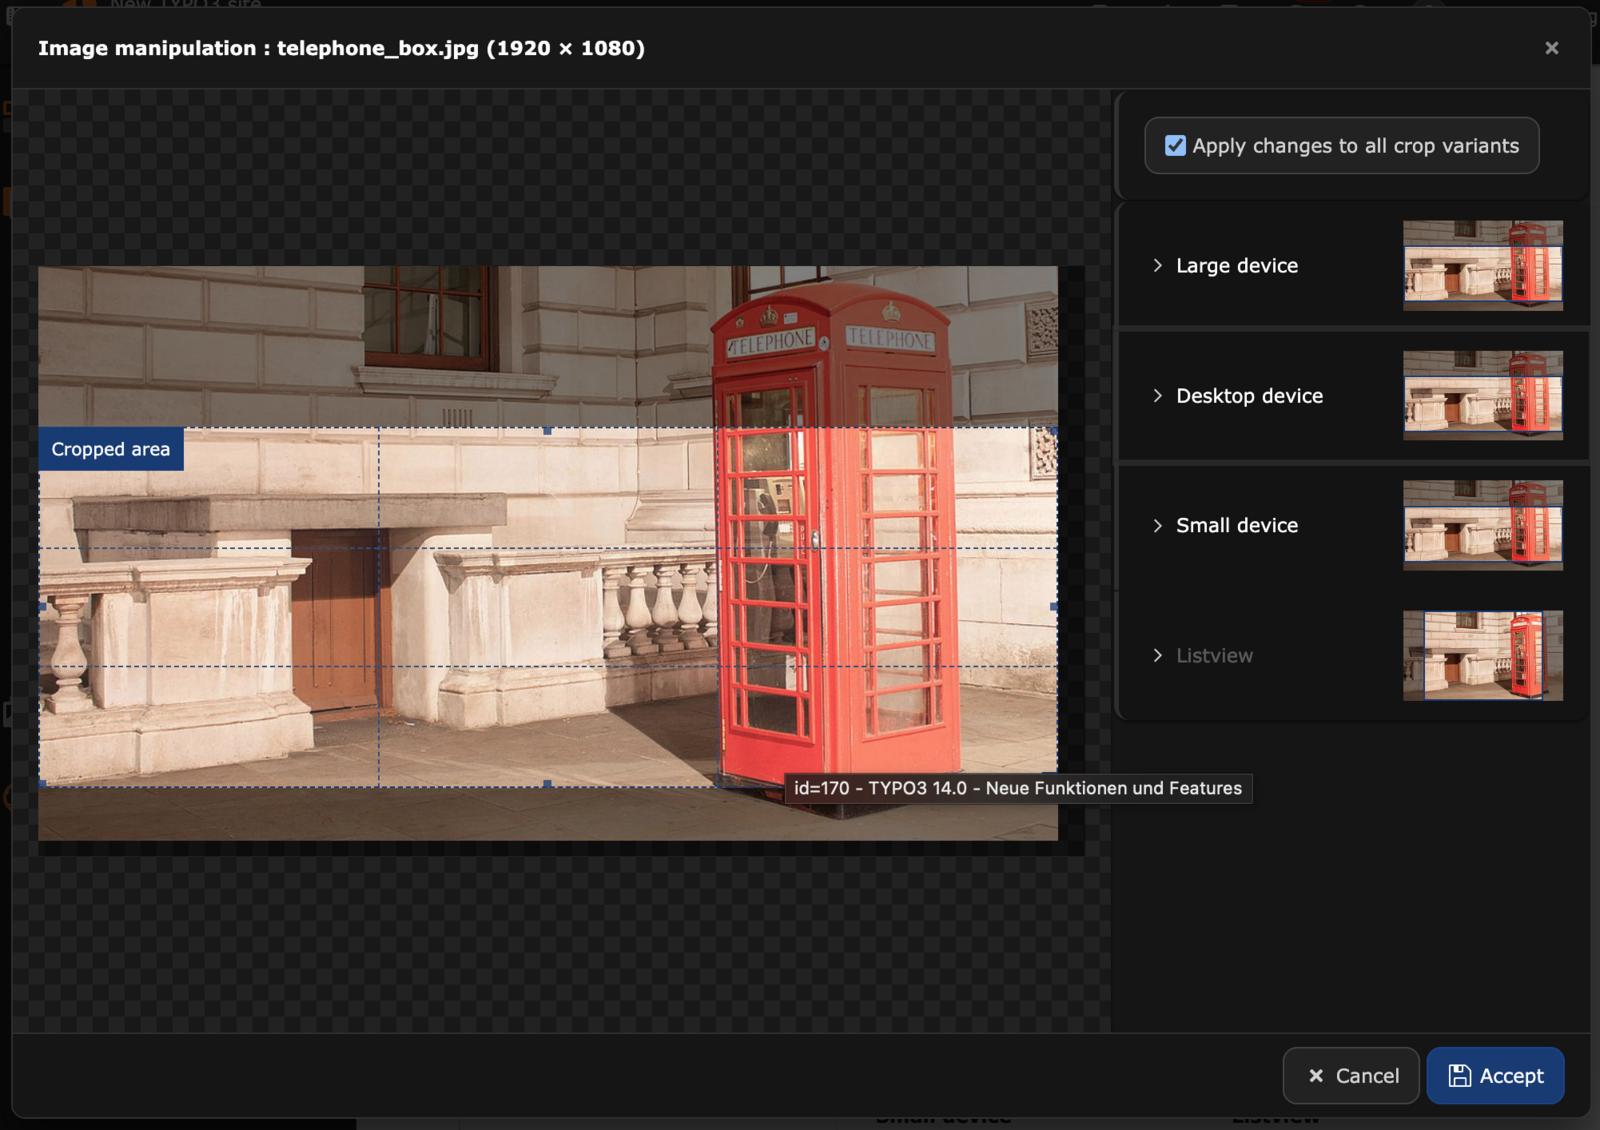This screenshot has width=1600, height=1130.
Task: Click the Listview preview thumbnail
Action: point(1482,656)
